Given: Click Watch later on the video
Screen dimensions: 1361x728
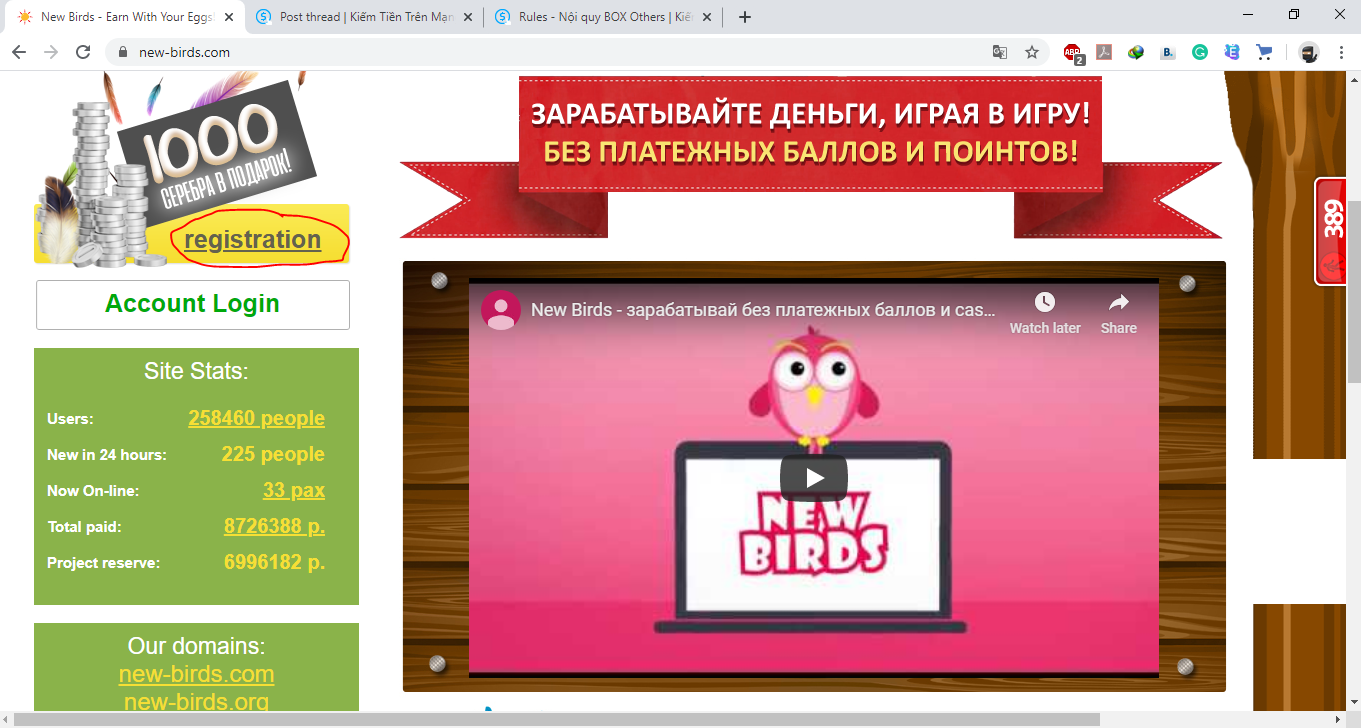Looking at the screenshot, I should (1045, 313).
